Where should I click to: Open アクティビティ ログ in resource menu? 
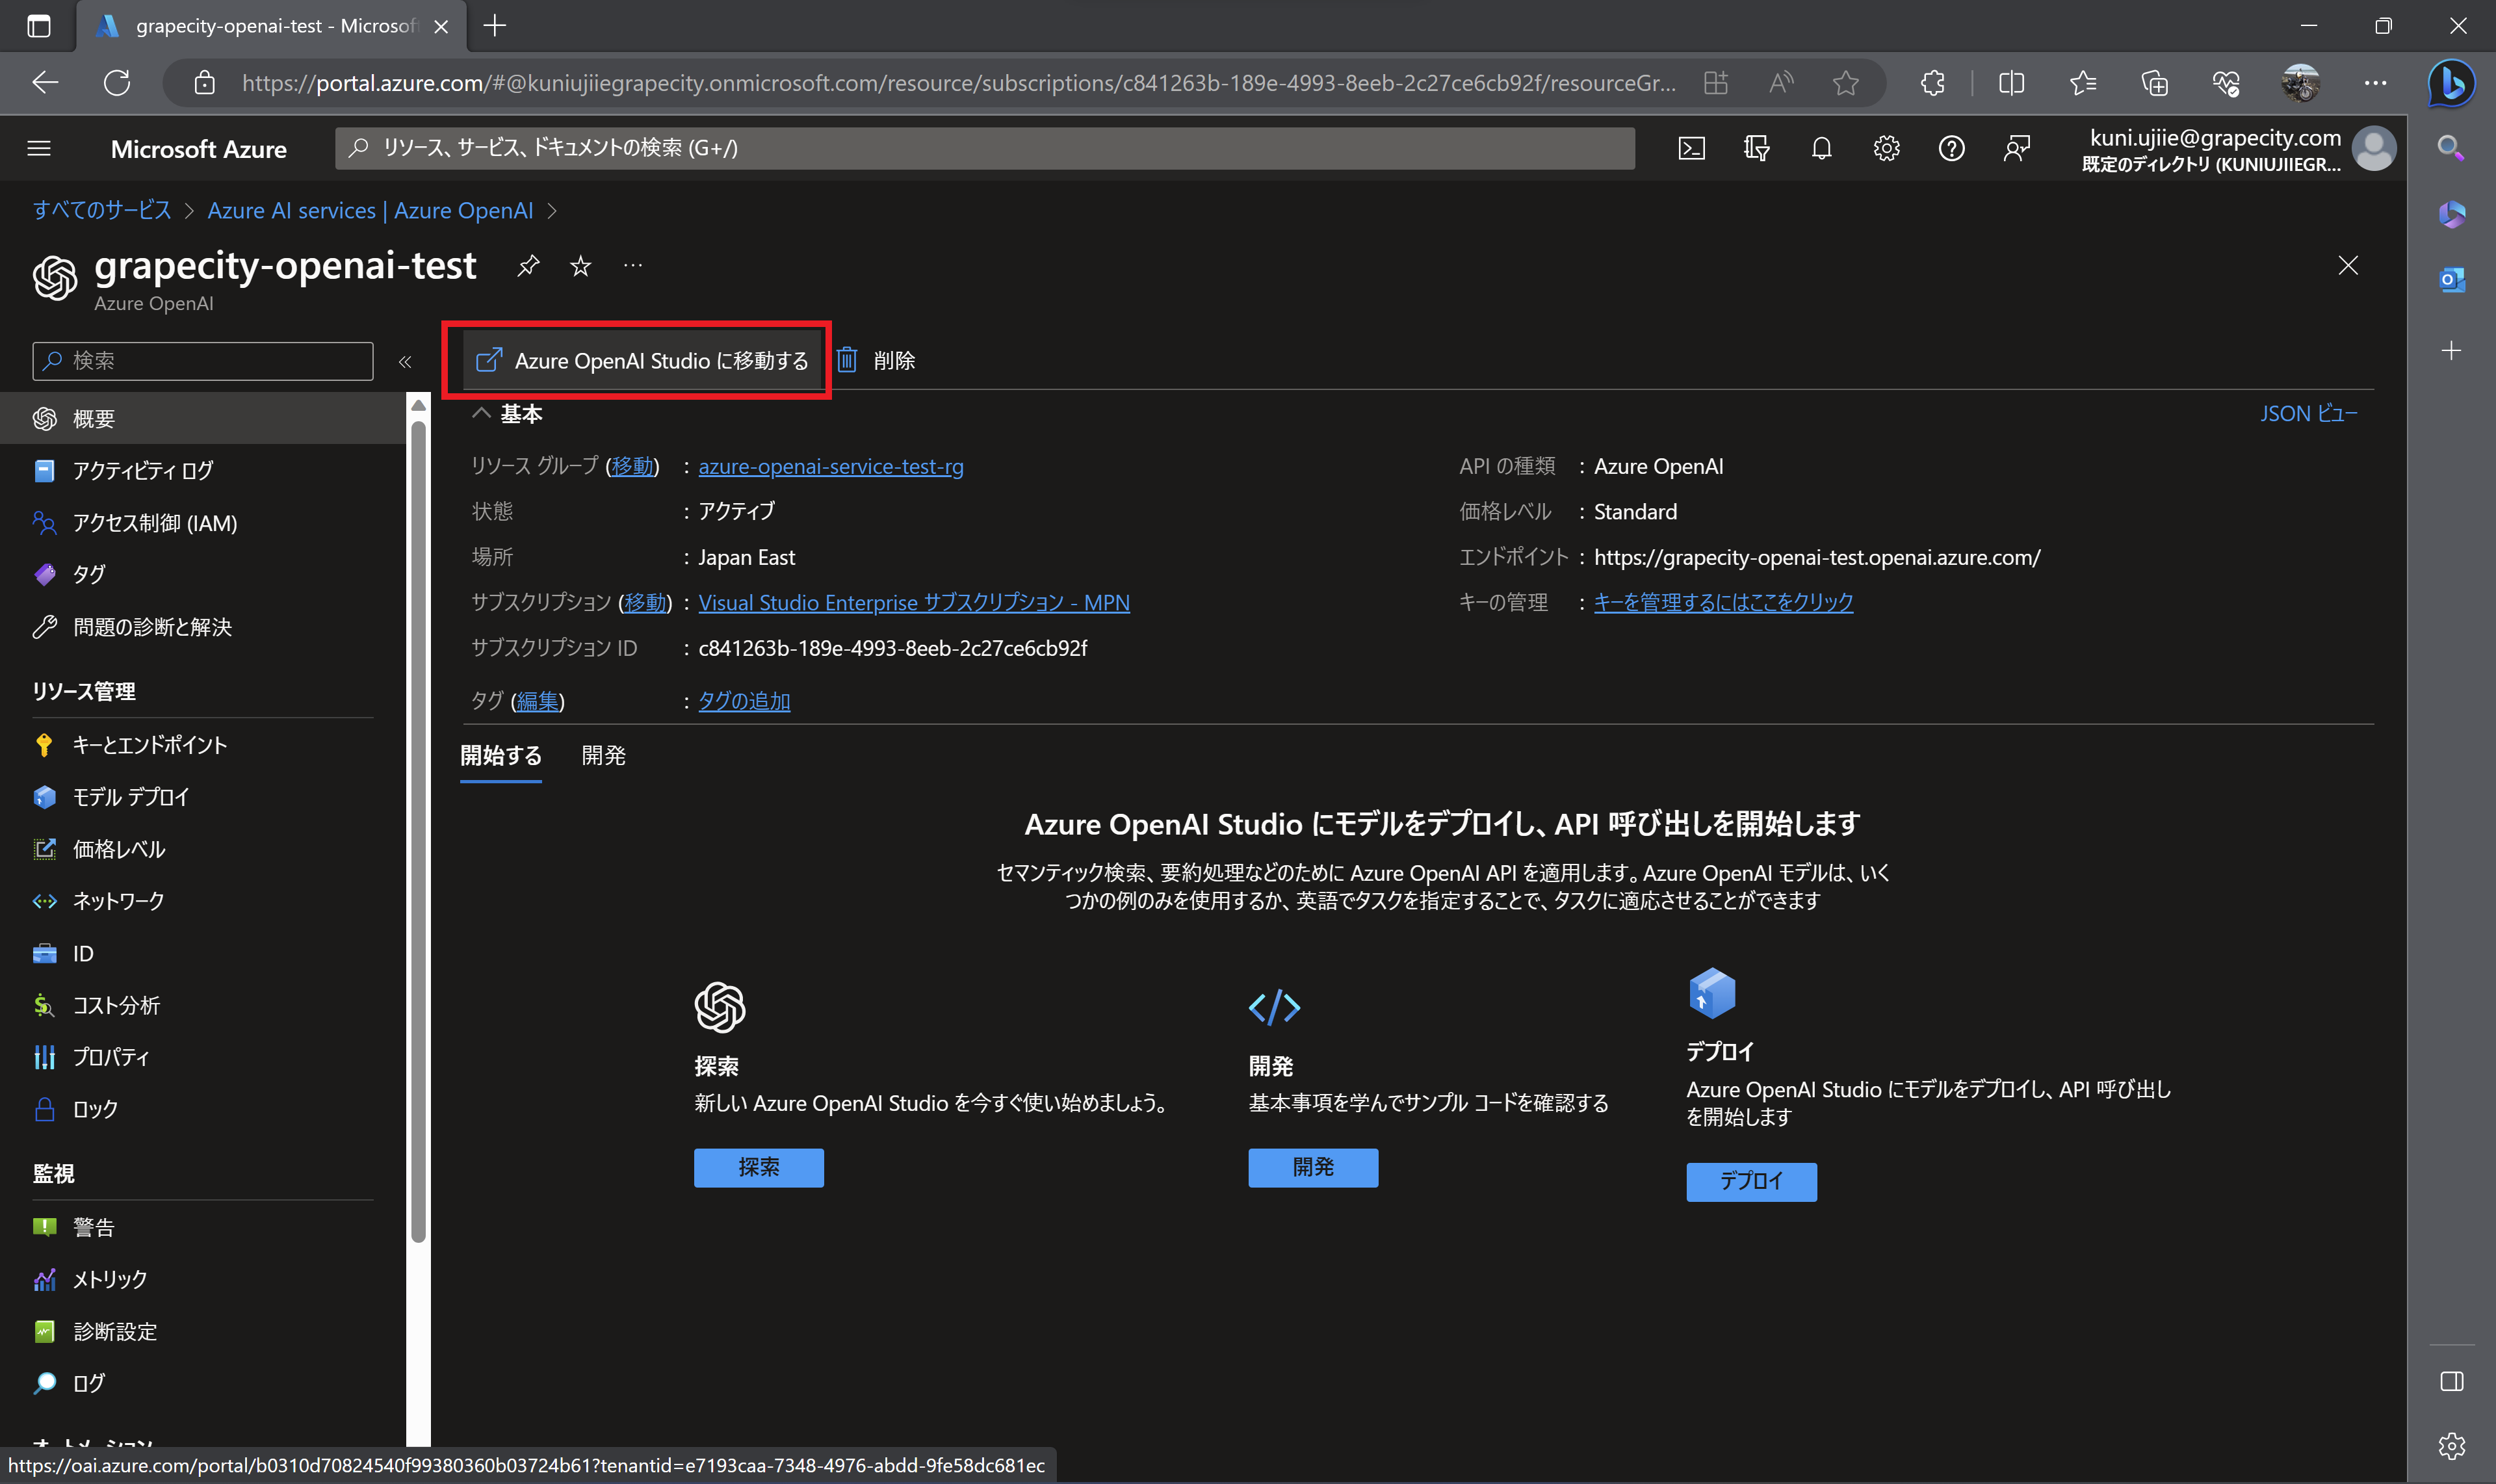point(203,470)
